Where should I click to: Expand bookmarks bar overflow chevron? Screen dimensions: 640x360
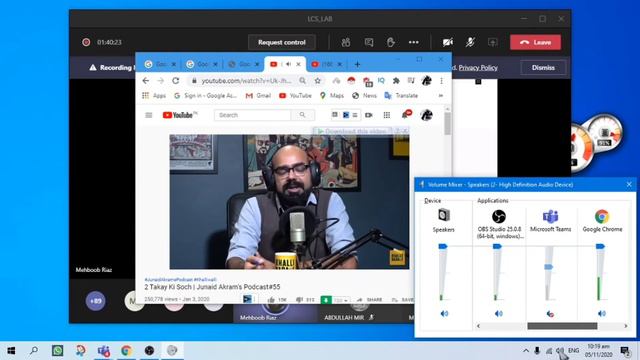[441, 96]
